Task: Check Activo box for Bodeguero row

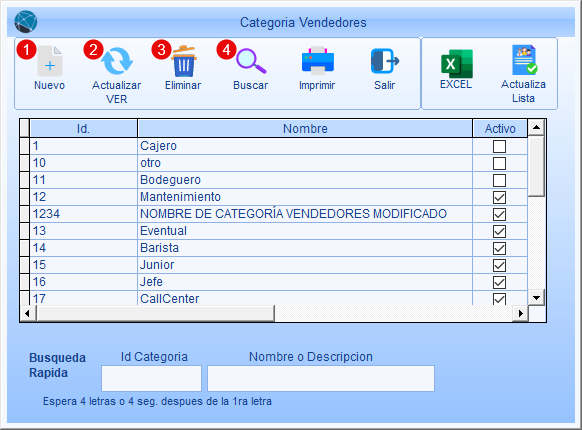Action: [x=499, y=180]
